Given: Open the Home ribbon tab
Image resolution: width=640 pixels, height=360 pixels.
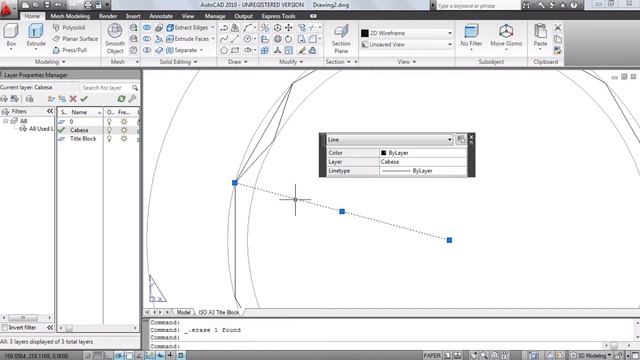Looking at the screenshot, I should (32, 16).
